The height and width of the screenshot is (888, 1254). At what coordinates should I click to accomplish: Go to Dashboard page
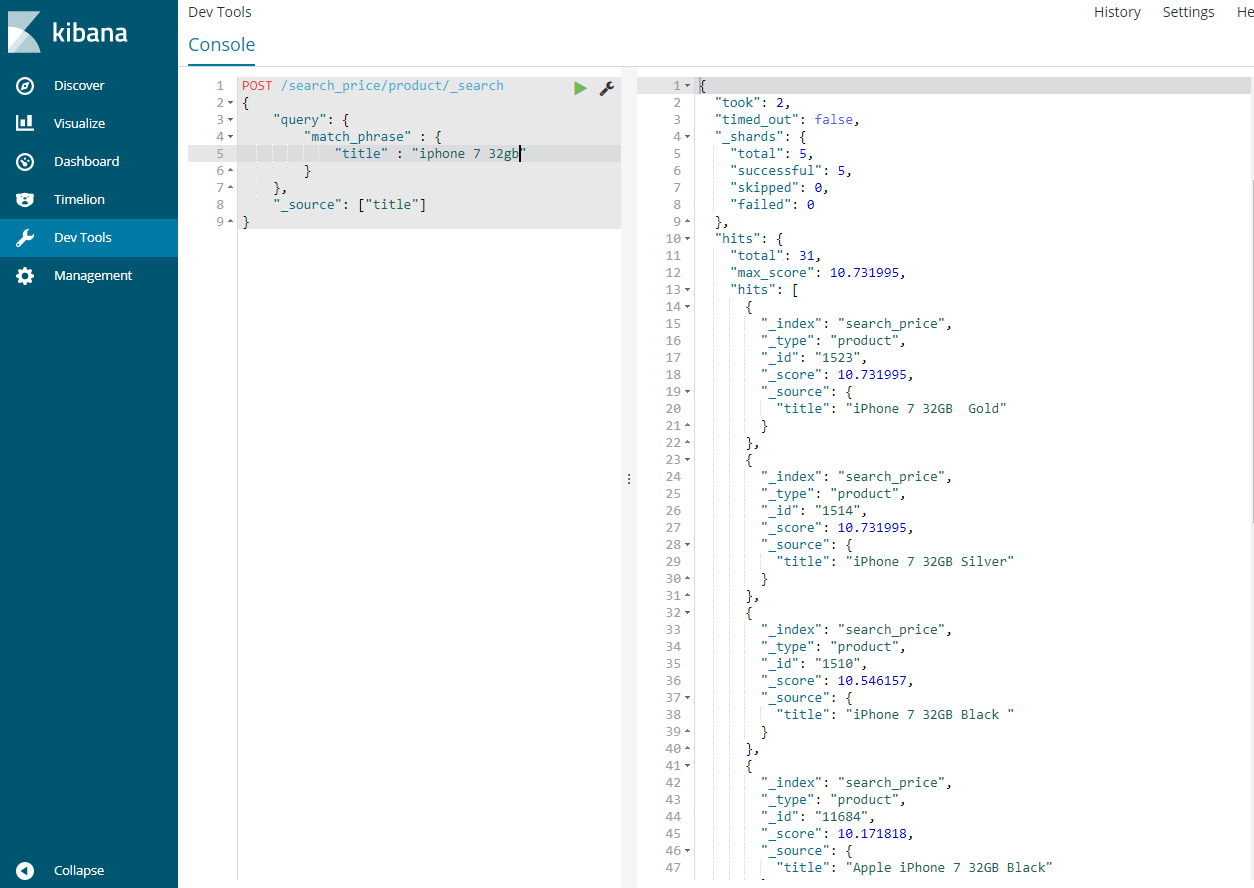point(86,161)
